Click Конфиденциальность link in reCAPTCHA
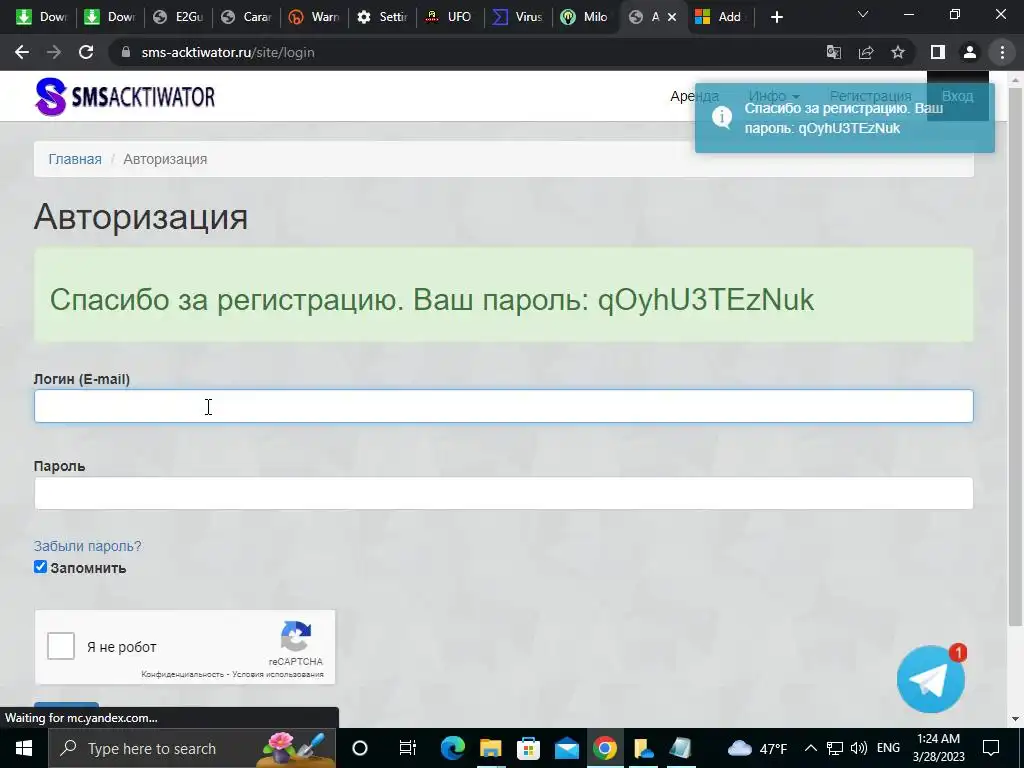 [x=182, y=674]
